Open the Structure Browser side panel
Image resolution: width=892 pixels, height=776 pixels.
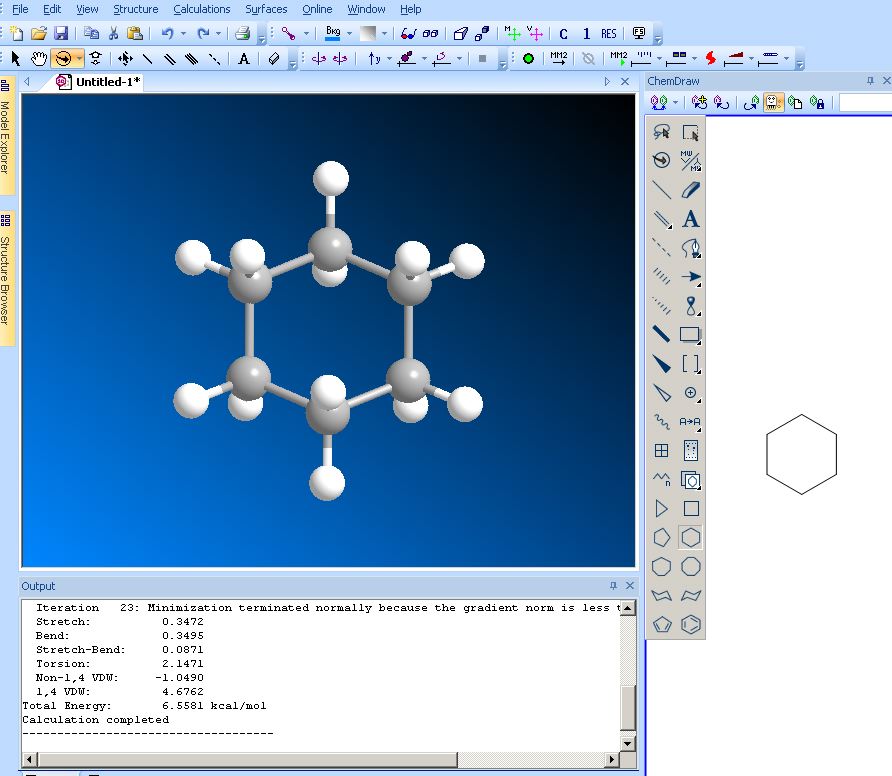[x=6, y=275]
